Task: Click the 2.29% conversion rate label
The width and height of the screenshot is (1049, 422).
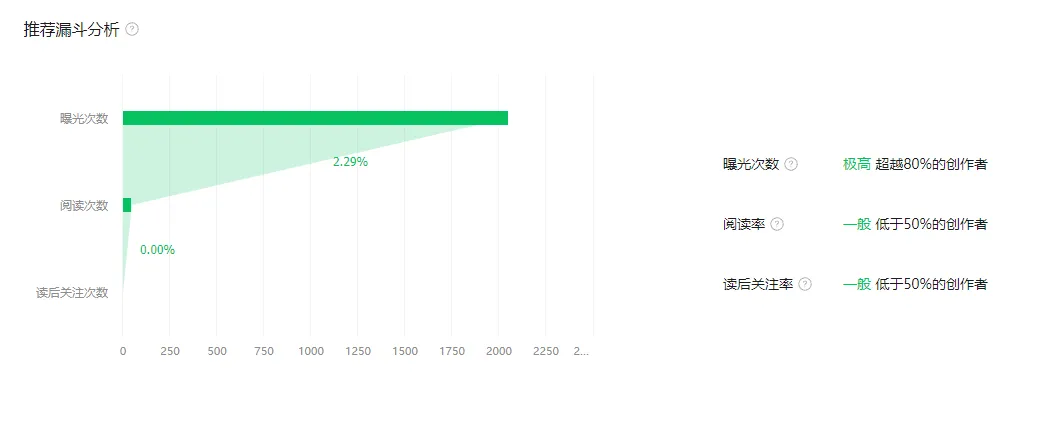Action: pyautogui.click(x=351, y=161)
